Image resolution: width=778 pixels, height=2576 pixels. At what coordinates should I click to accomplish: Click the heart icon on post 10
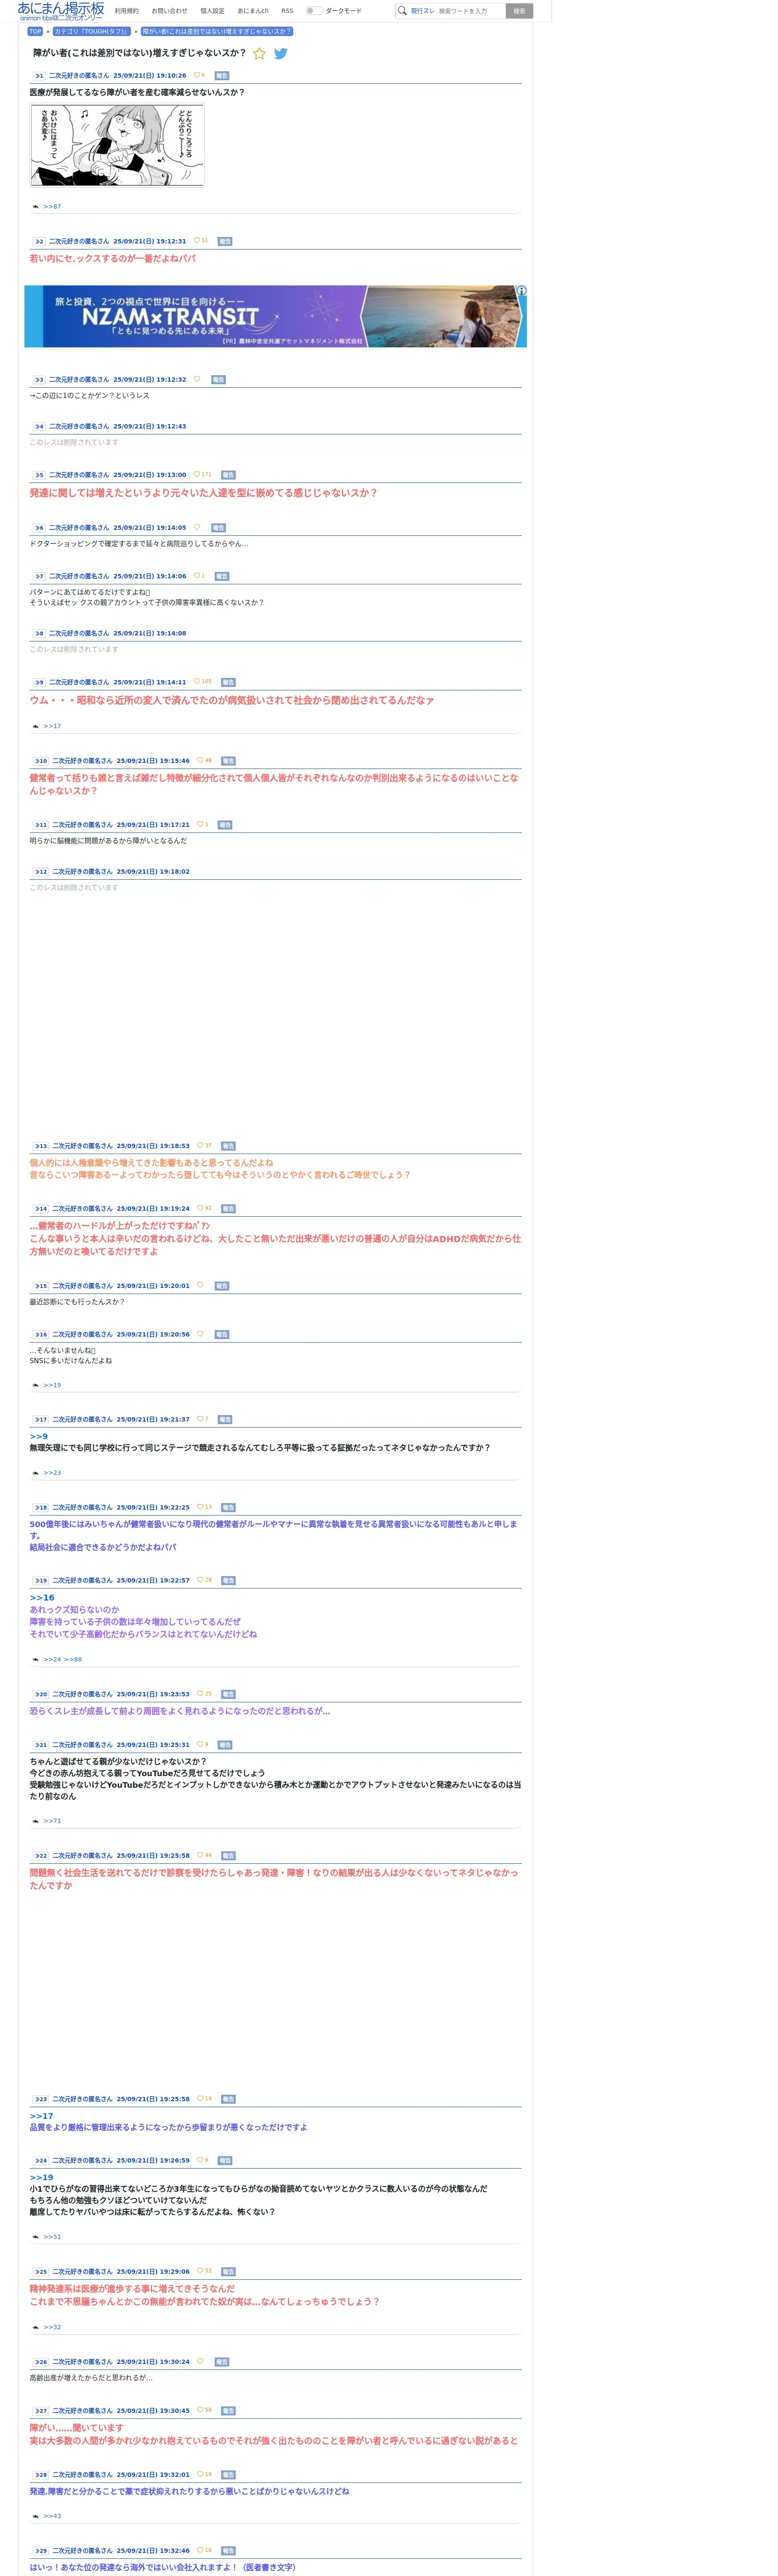coord(200,760)
